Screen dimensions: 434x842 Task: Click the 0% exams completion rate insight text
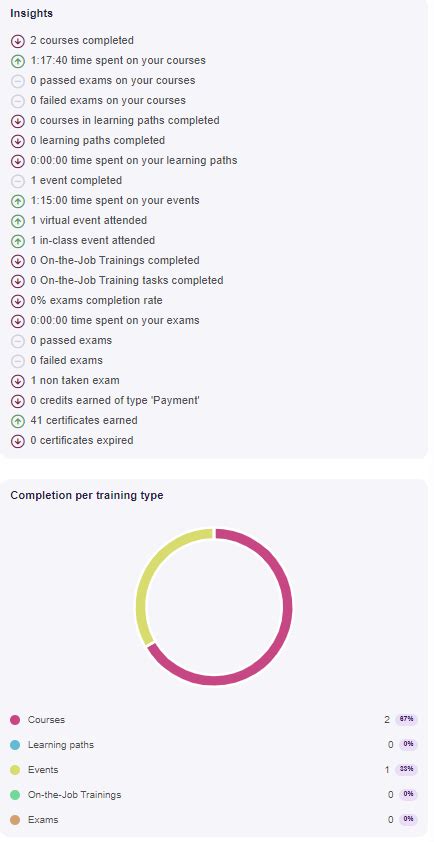click(x=97, y=300)
